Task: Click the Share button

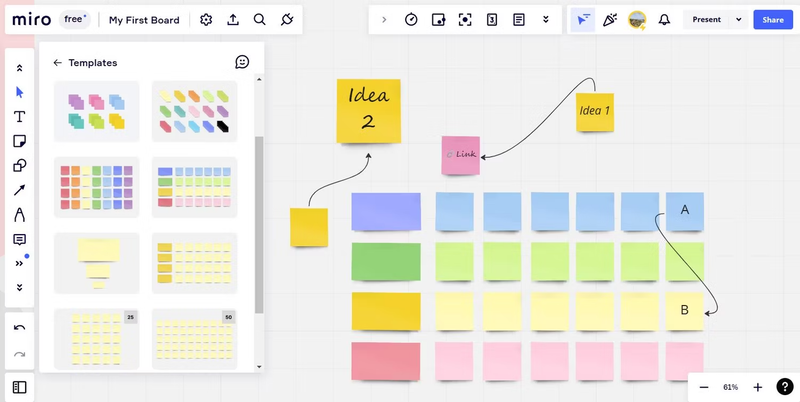Action: click(773, 20)
